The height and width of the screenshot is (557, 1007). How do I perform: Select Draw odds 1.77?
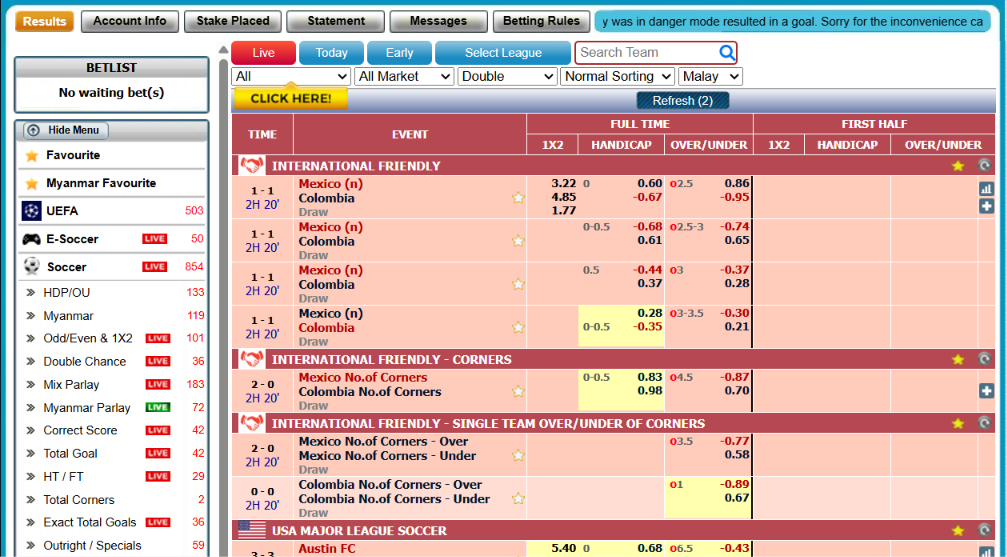(x=563, y=211)
